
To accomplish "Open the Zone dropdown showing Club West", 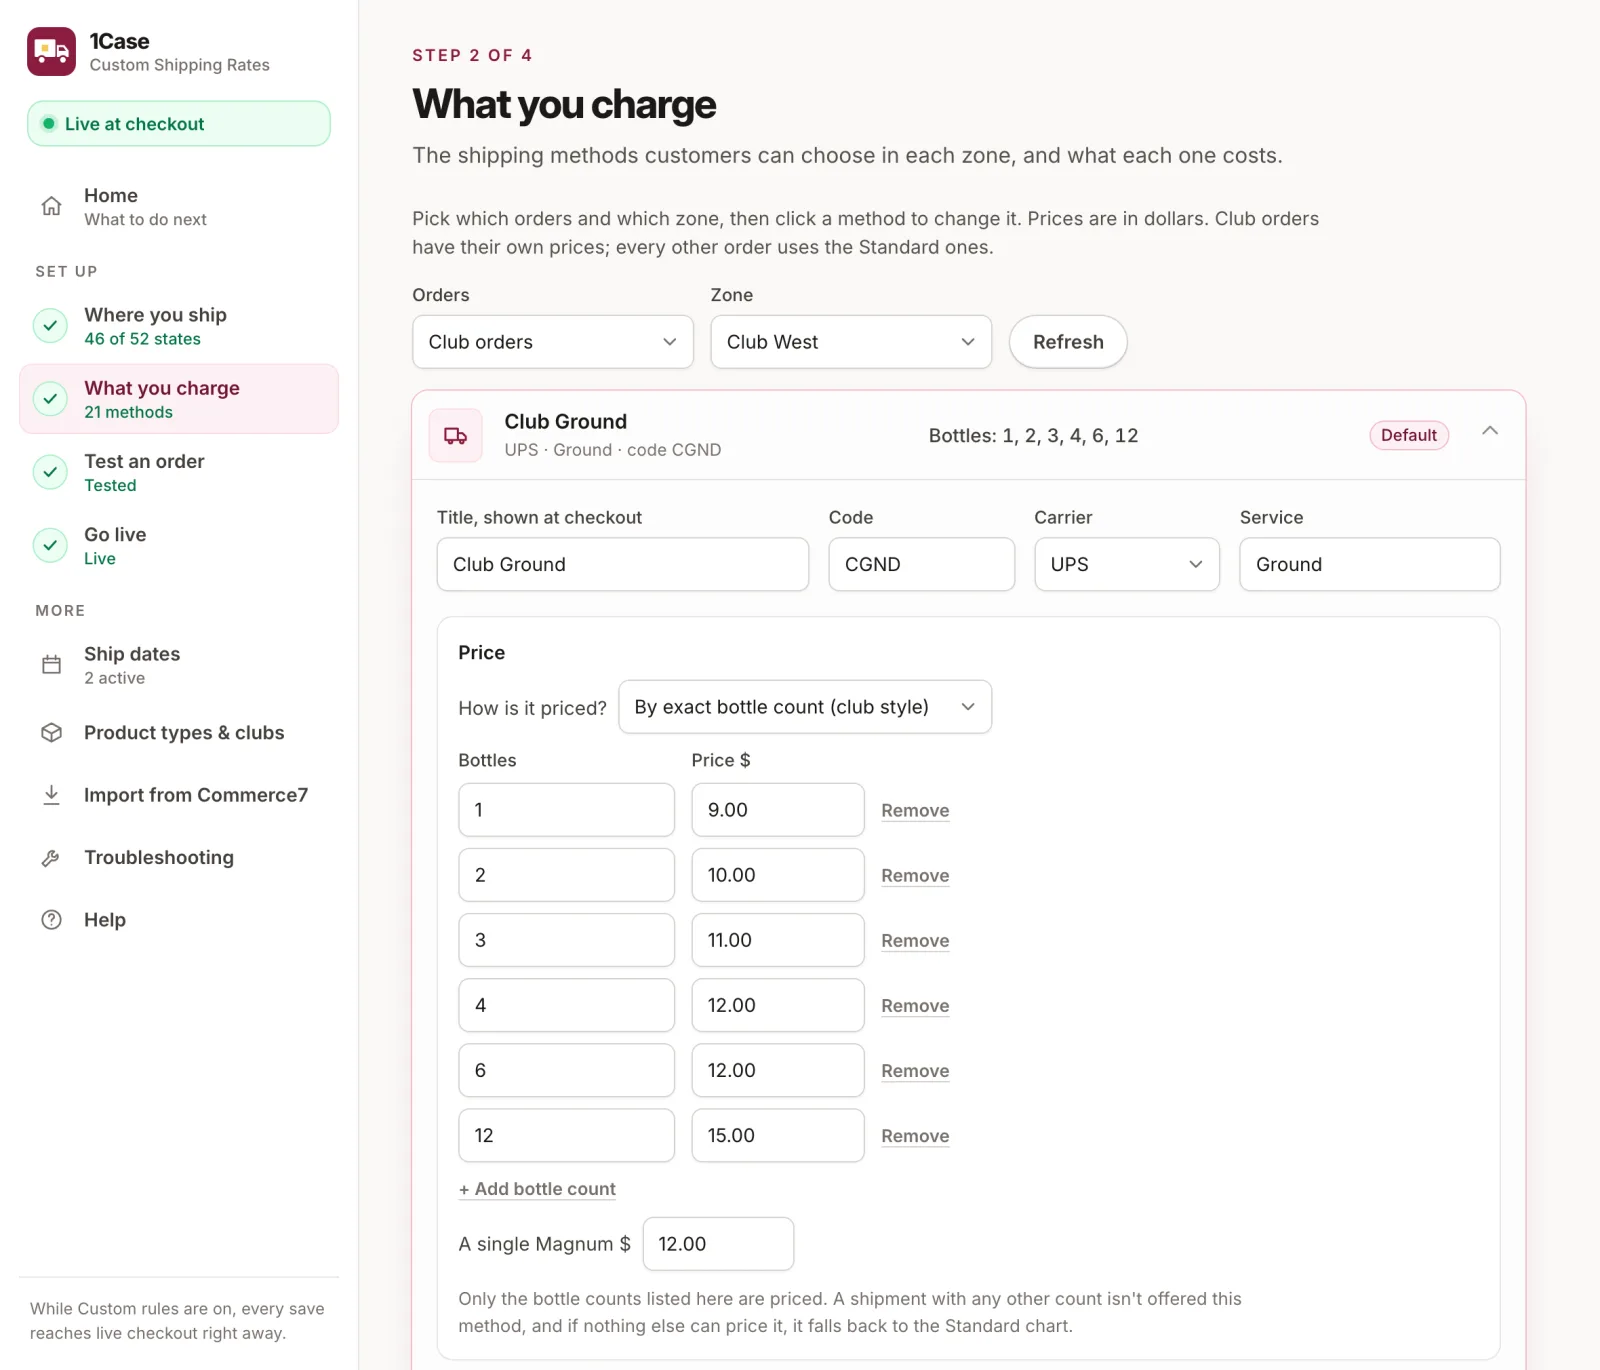I will click(851, 342).
